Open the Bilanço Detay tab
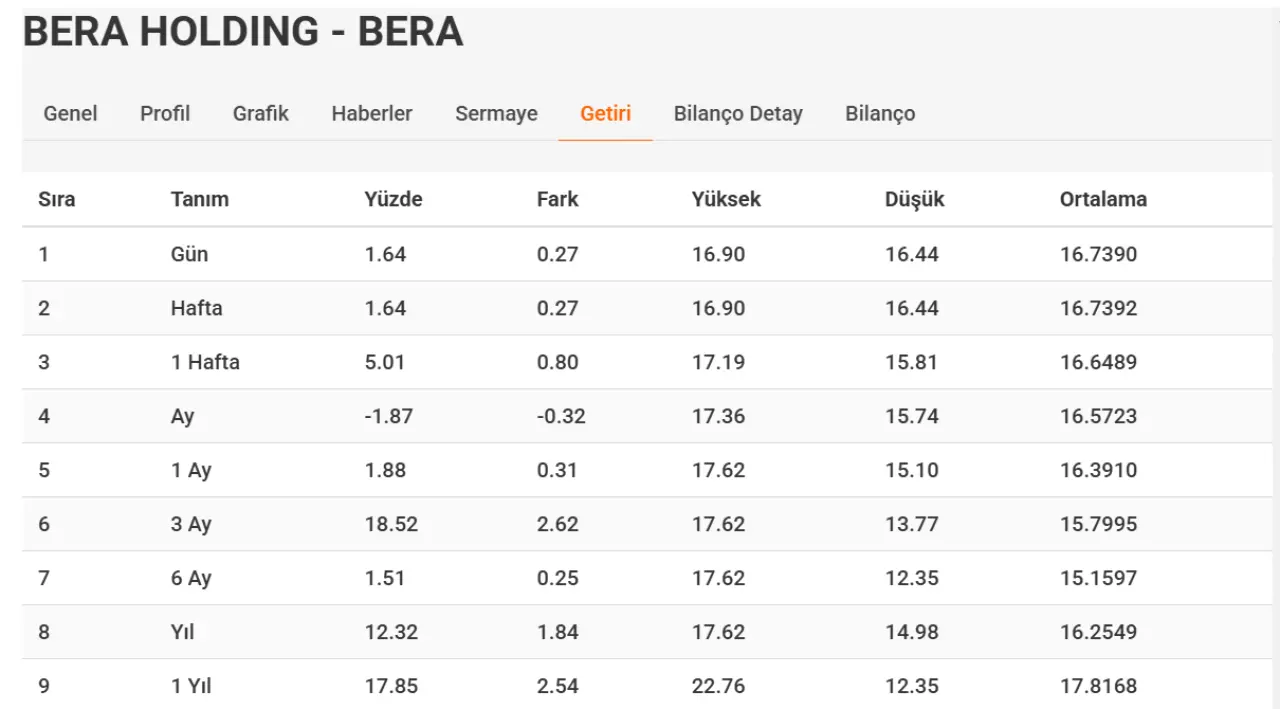The image size is (1280, 709). 738,114
